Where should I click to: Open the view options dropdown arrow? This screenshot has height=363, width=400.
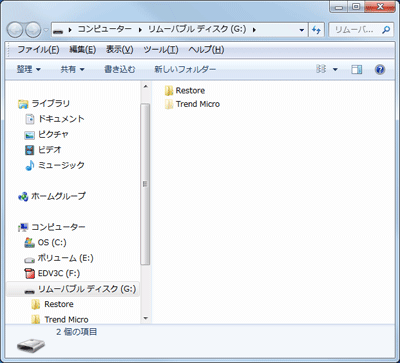(335, 70)
